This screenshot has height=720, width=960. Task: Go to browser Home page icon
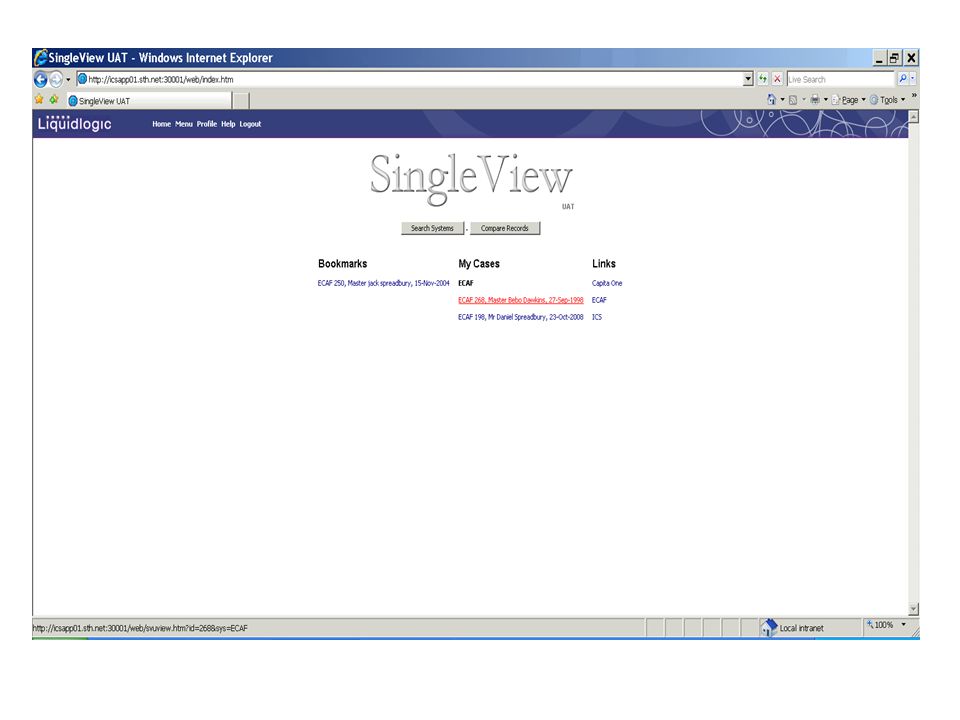(771, 99)
